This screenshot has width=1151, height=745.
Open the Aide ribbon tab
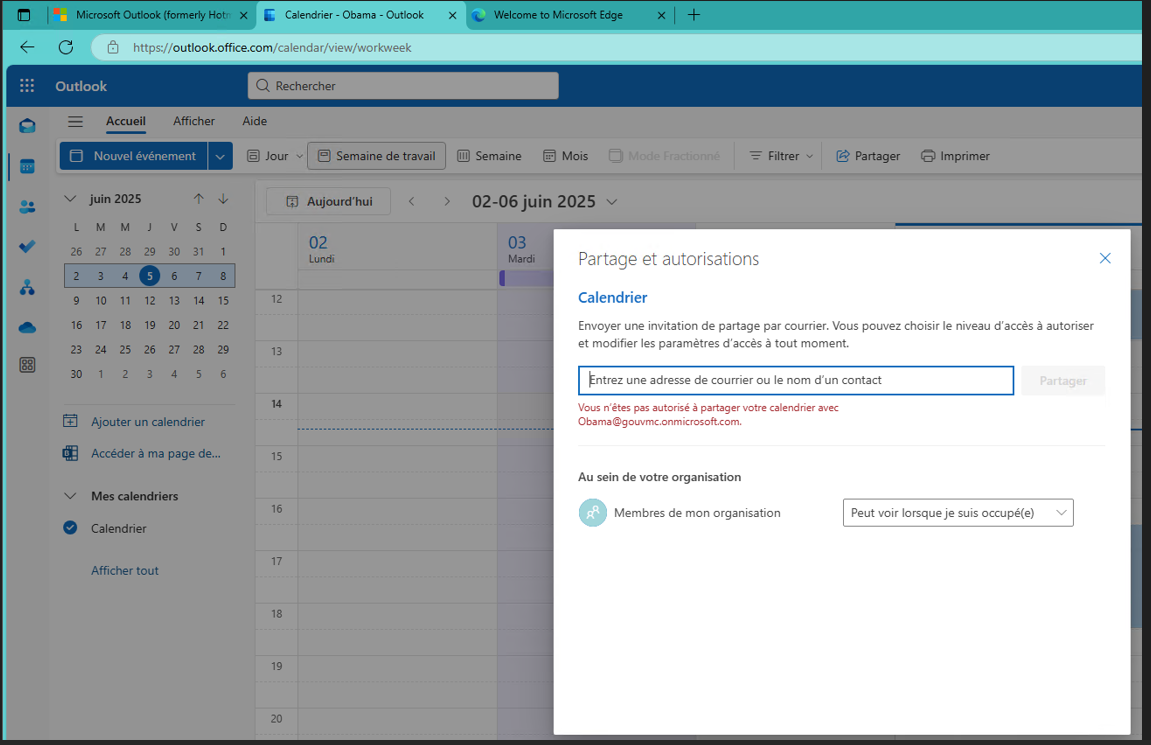click(255, 121)
